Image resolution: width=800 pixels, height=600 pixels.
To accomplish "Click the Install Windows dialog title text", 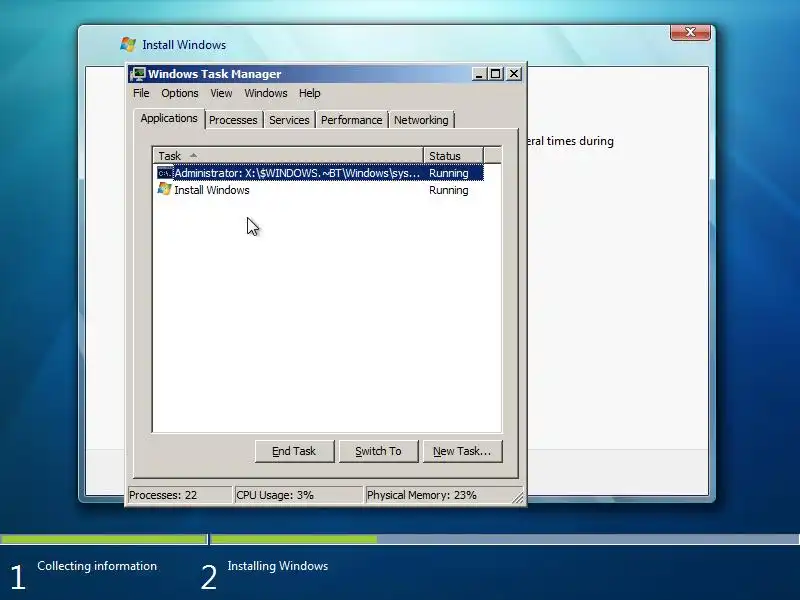I will click(184, 45).
